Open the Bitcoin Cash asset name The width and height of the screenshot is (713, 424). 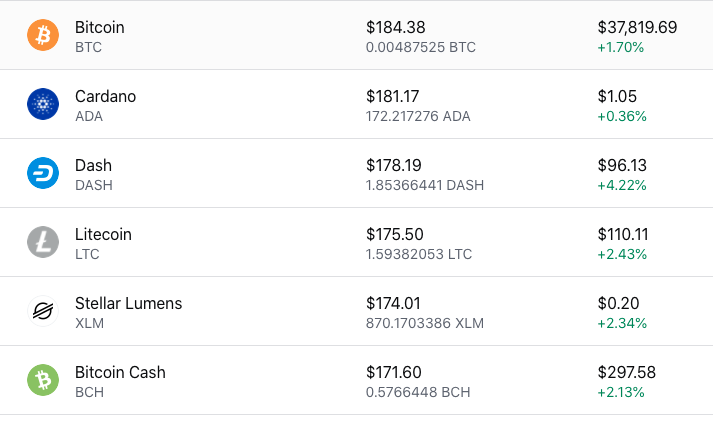pos(120,372)
